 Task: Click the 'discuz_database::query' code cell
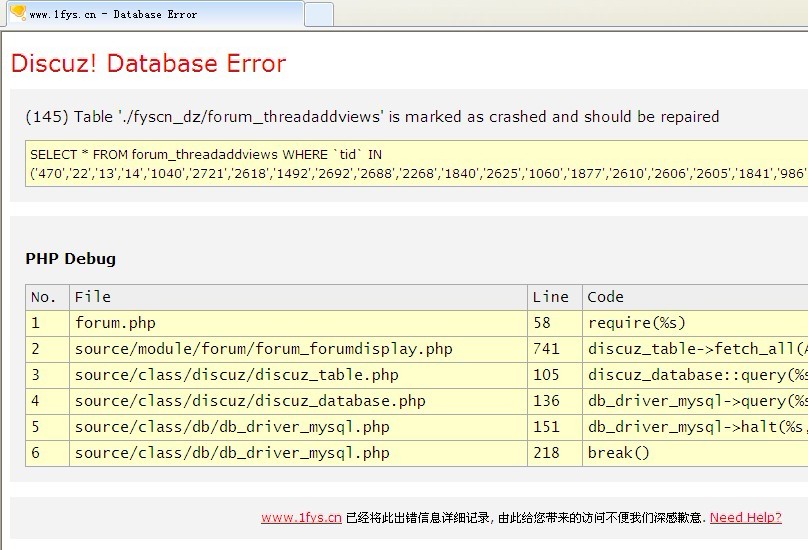click(x=695, y=375)
